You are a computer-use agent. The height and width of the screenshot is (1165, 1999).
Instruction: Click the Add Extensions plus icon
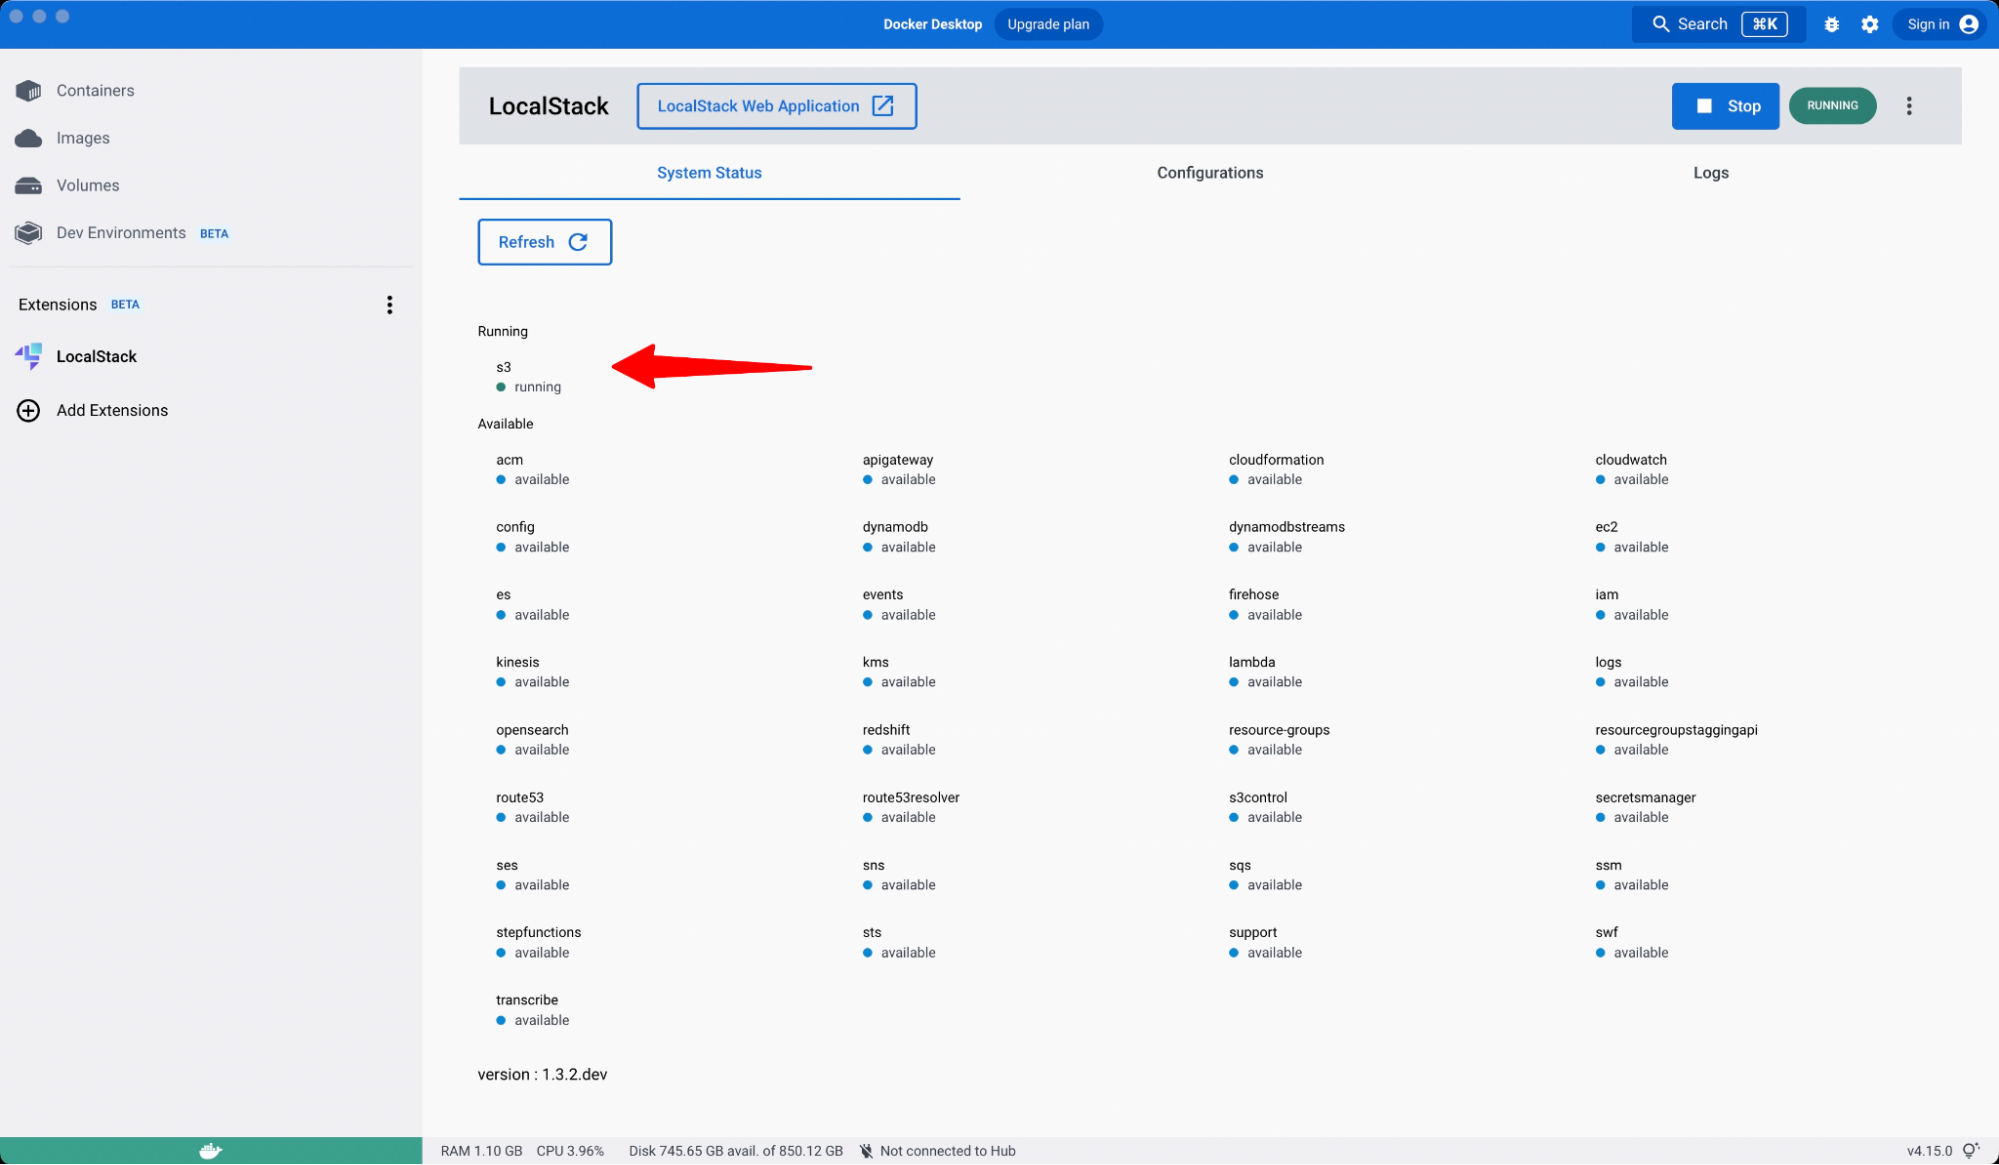pos(29,411)
